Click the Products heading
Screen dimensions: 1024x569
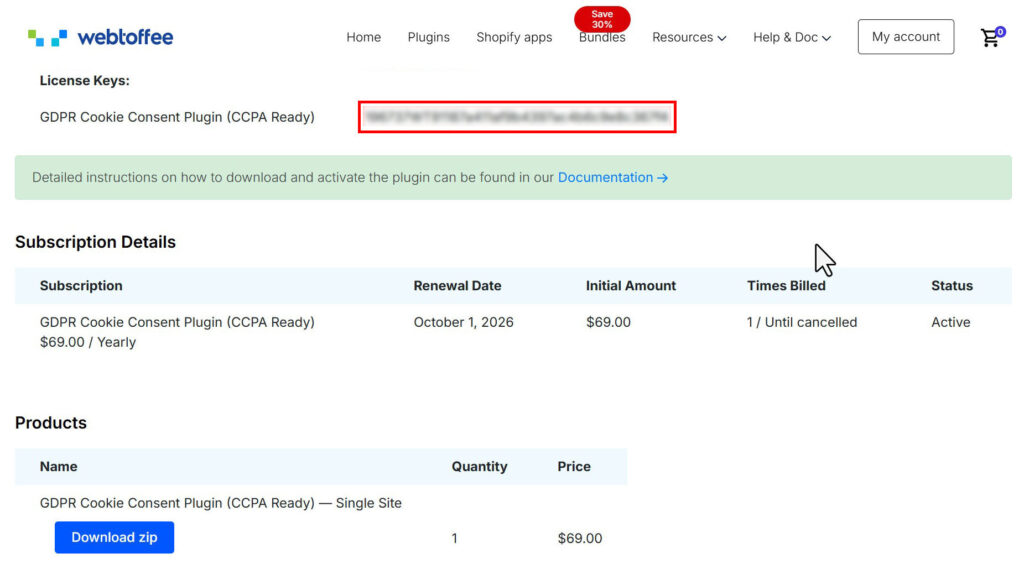pyautogui.click(x=51, y=423)
